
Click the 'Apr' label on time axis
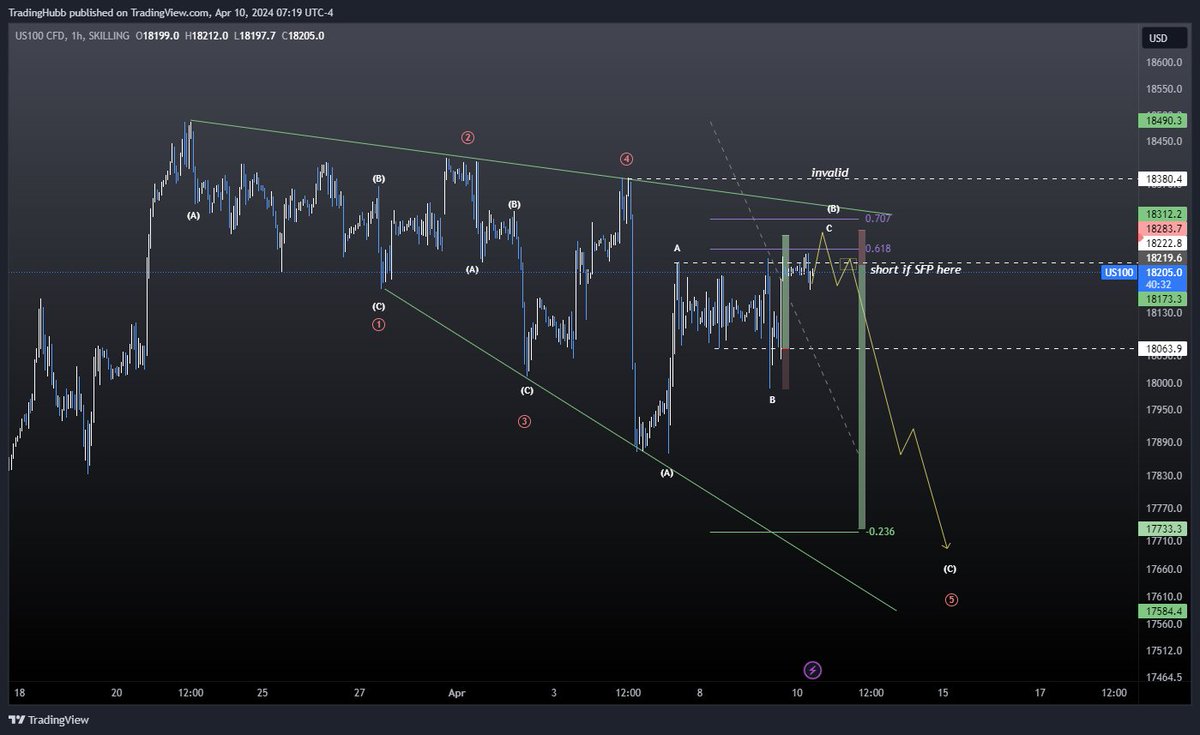tap(457, 692)
